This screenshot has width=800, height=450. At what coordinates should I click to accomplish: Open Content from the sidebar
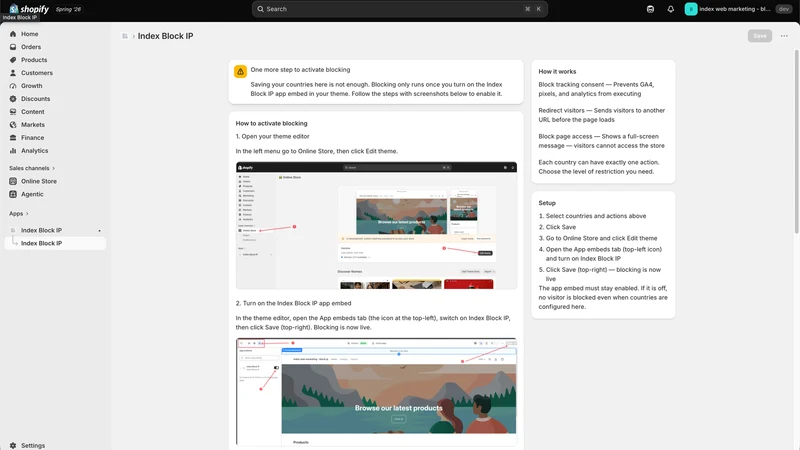[x=55, y=112]
